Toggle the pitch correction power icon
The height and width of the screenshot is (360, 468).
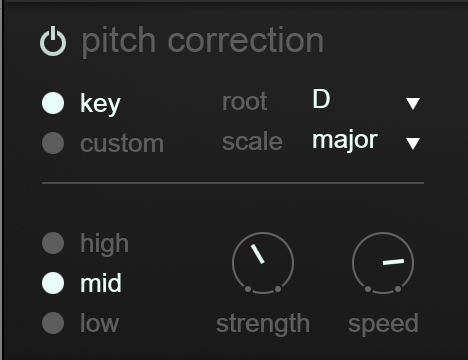point(53,41)
